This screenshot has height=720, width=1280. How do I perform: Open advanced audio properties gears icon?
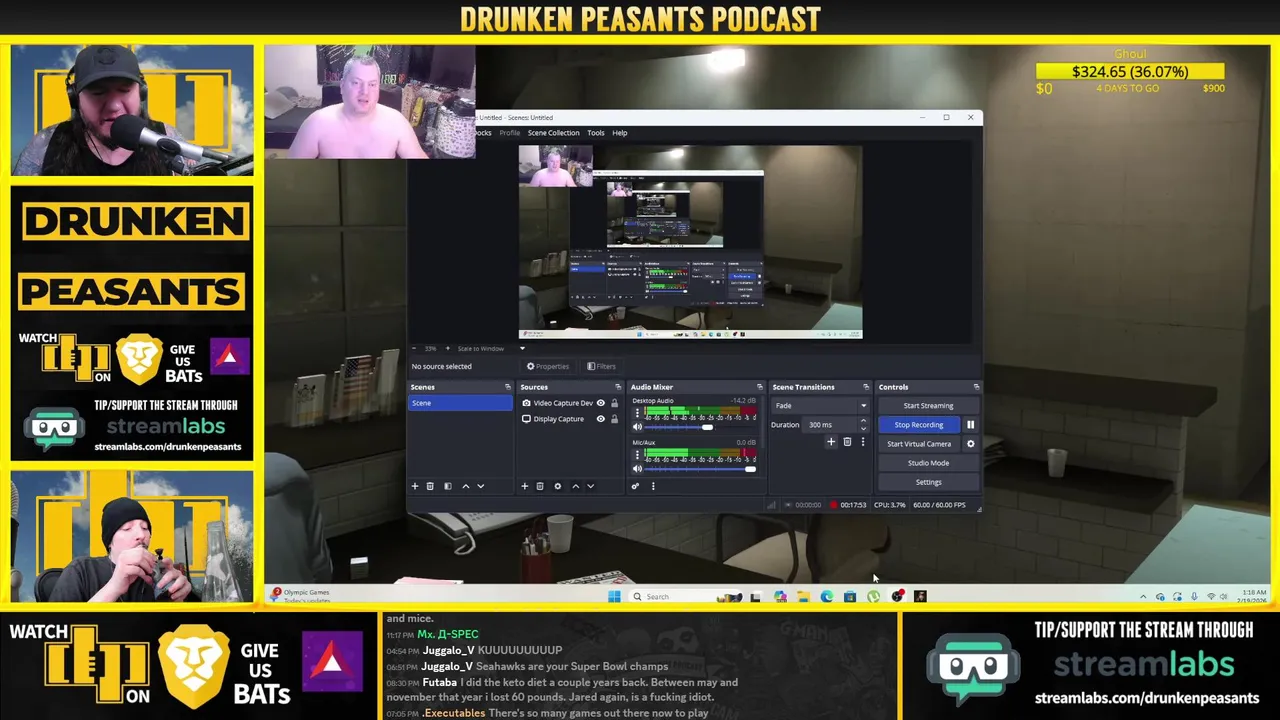[635, 486]
